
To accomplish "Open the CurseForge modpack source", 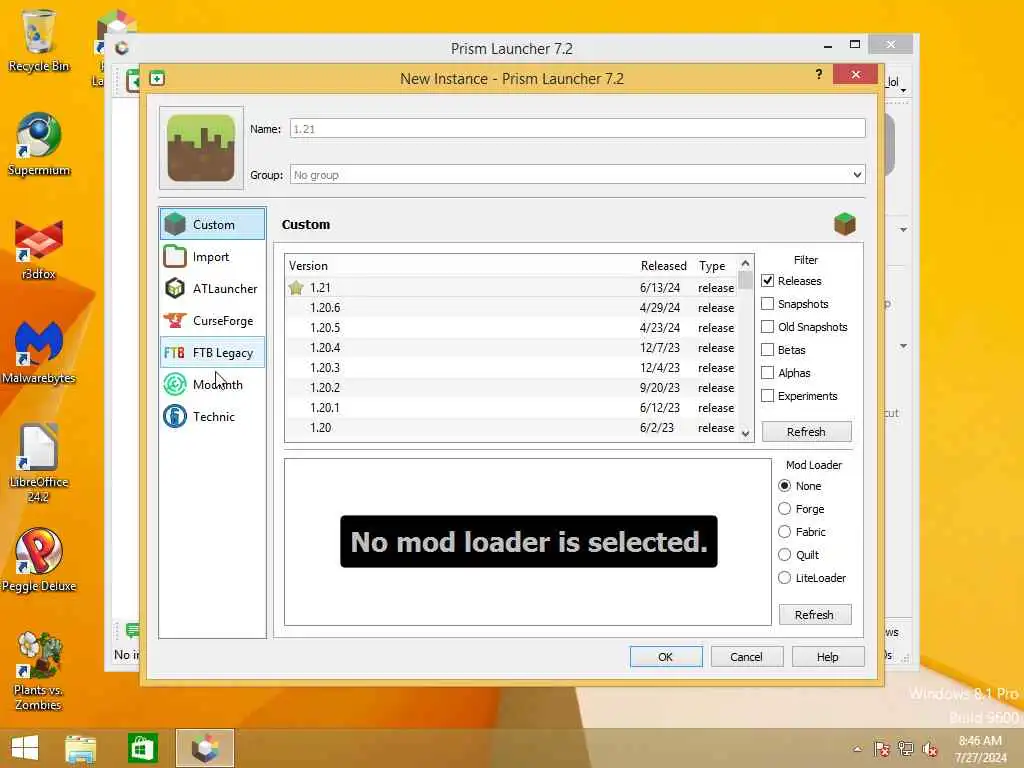I will (212, 321).
